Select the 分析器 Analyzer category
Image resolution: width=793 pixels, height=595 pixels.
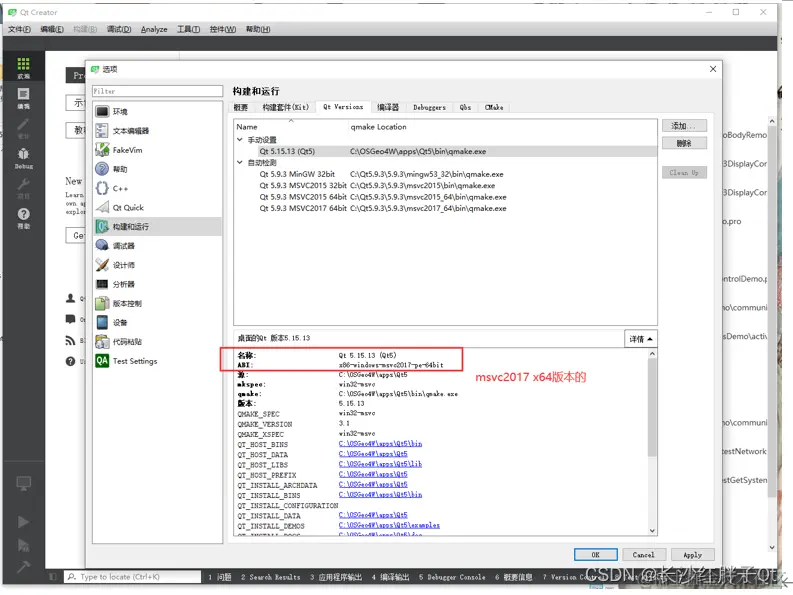(158, 284)
